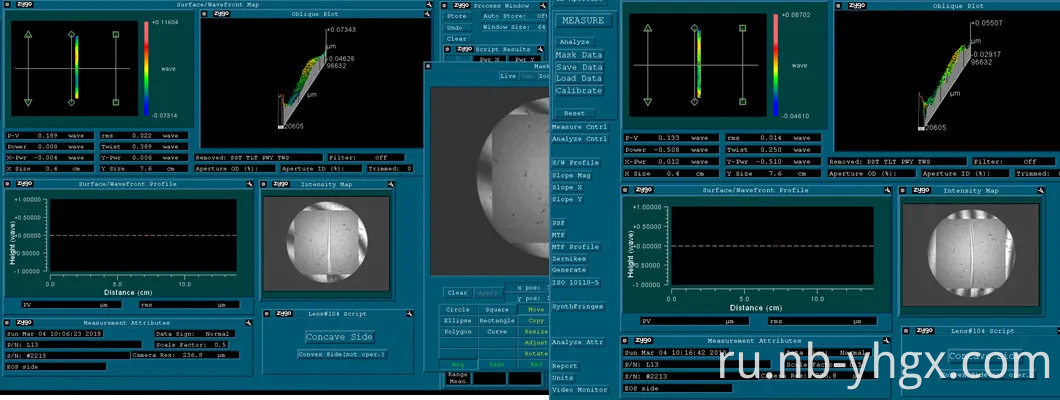Select the Acq mask mode

(457, 364)
